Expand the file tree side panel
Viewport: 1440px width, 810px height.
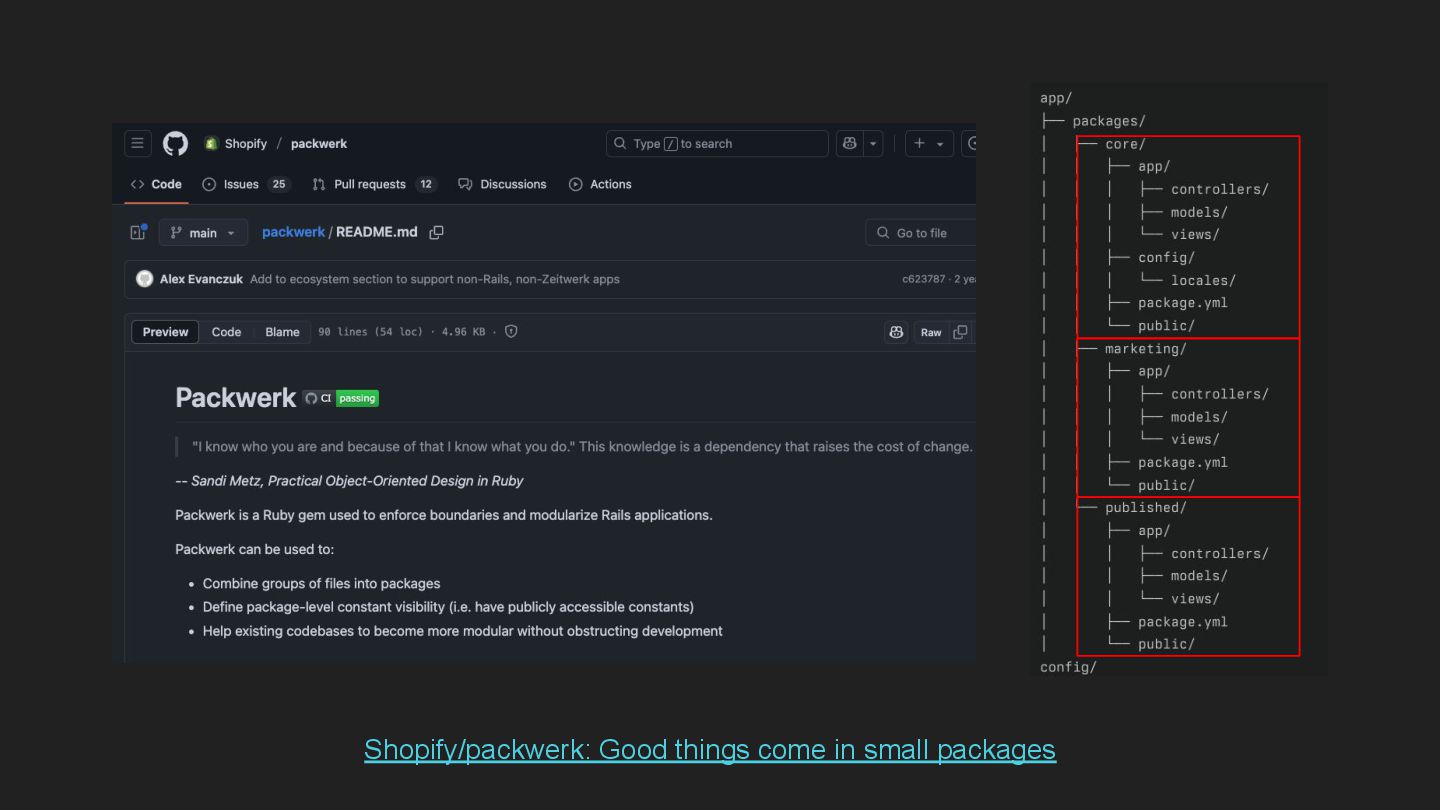coord(138,232)
